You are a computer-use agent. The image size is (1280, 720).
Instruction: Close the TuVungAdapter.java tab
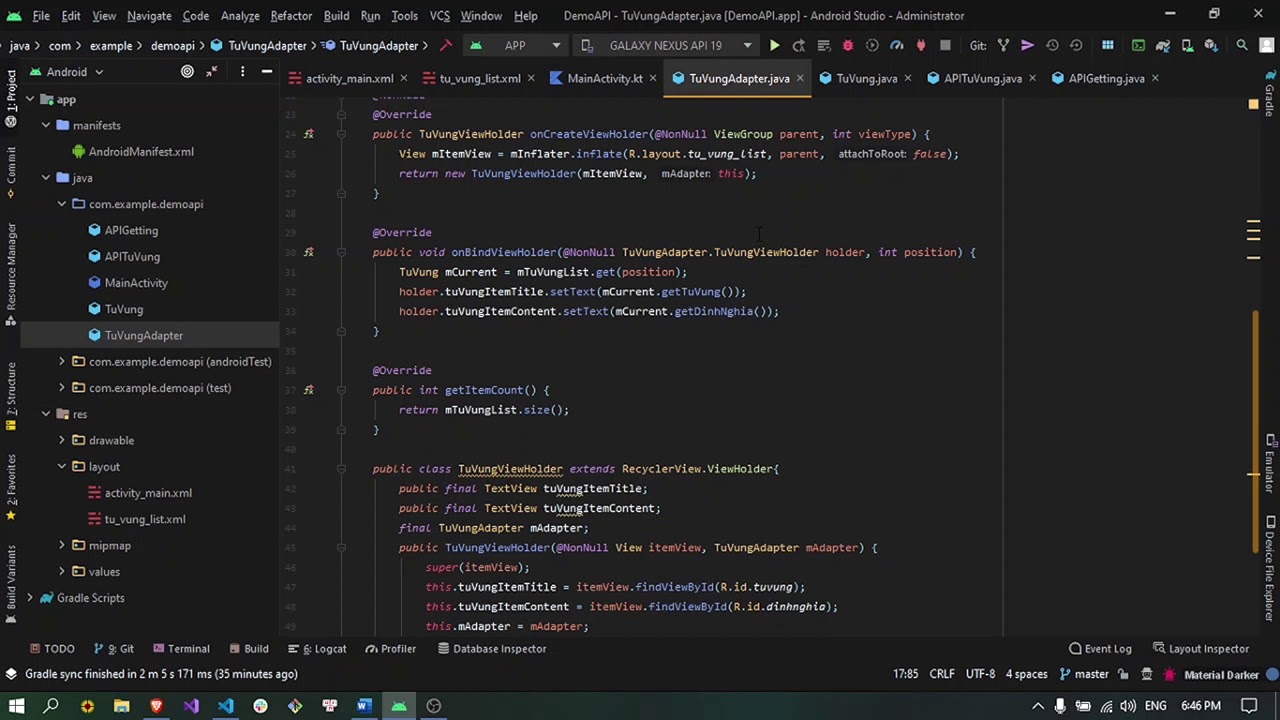tap(800, 78)
